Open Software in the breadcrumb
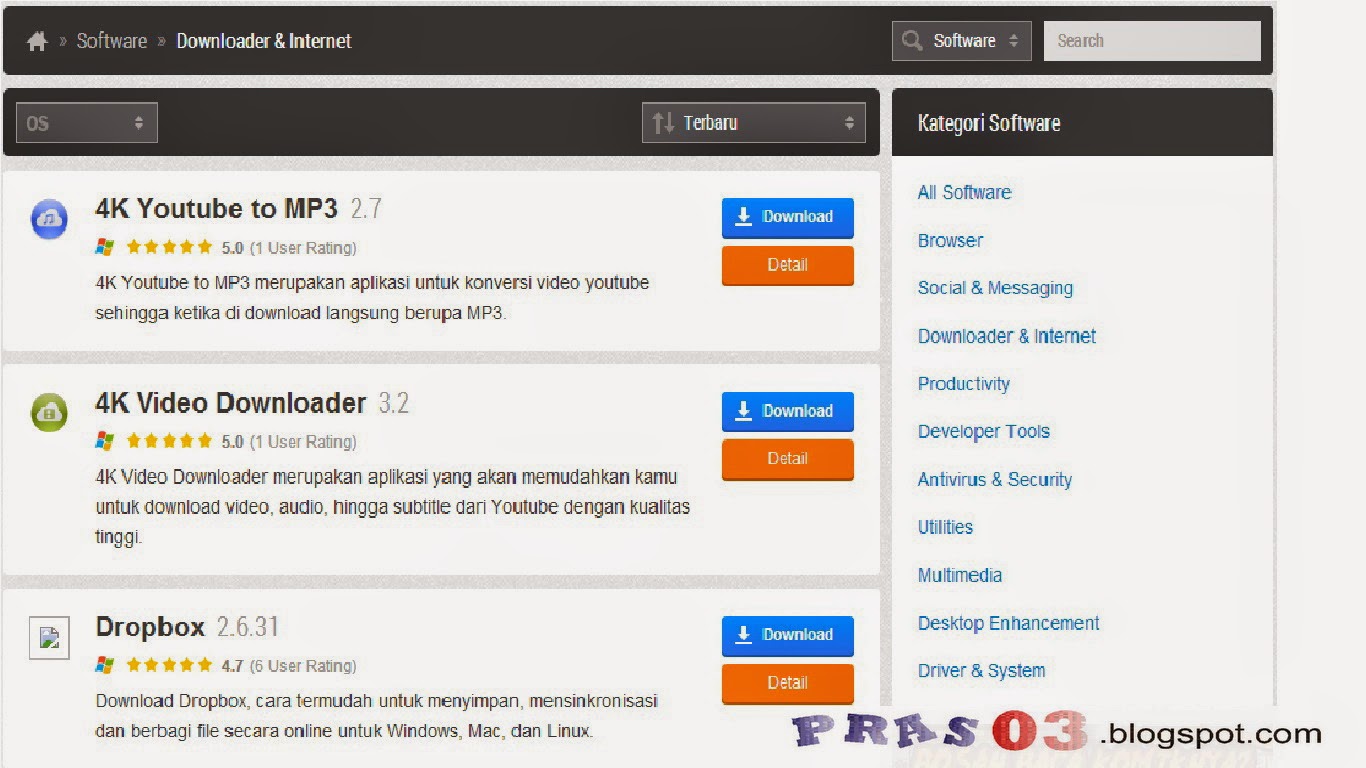Image resolution: width=1366 pixels, height=768 pixels. click(x=112, y=41)
